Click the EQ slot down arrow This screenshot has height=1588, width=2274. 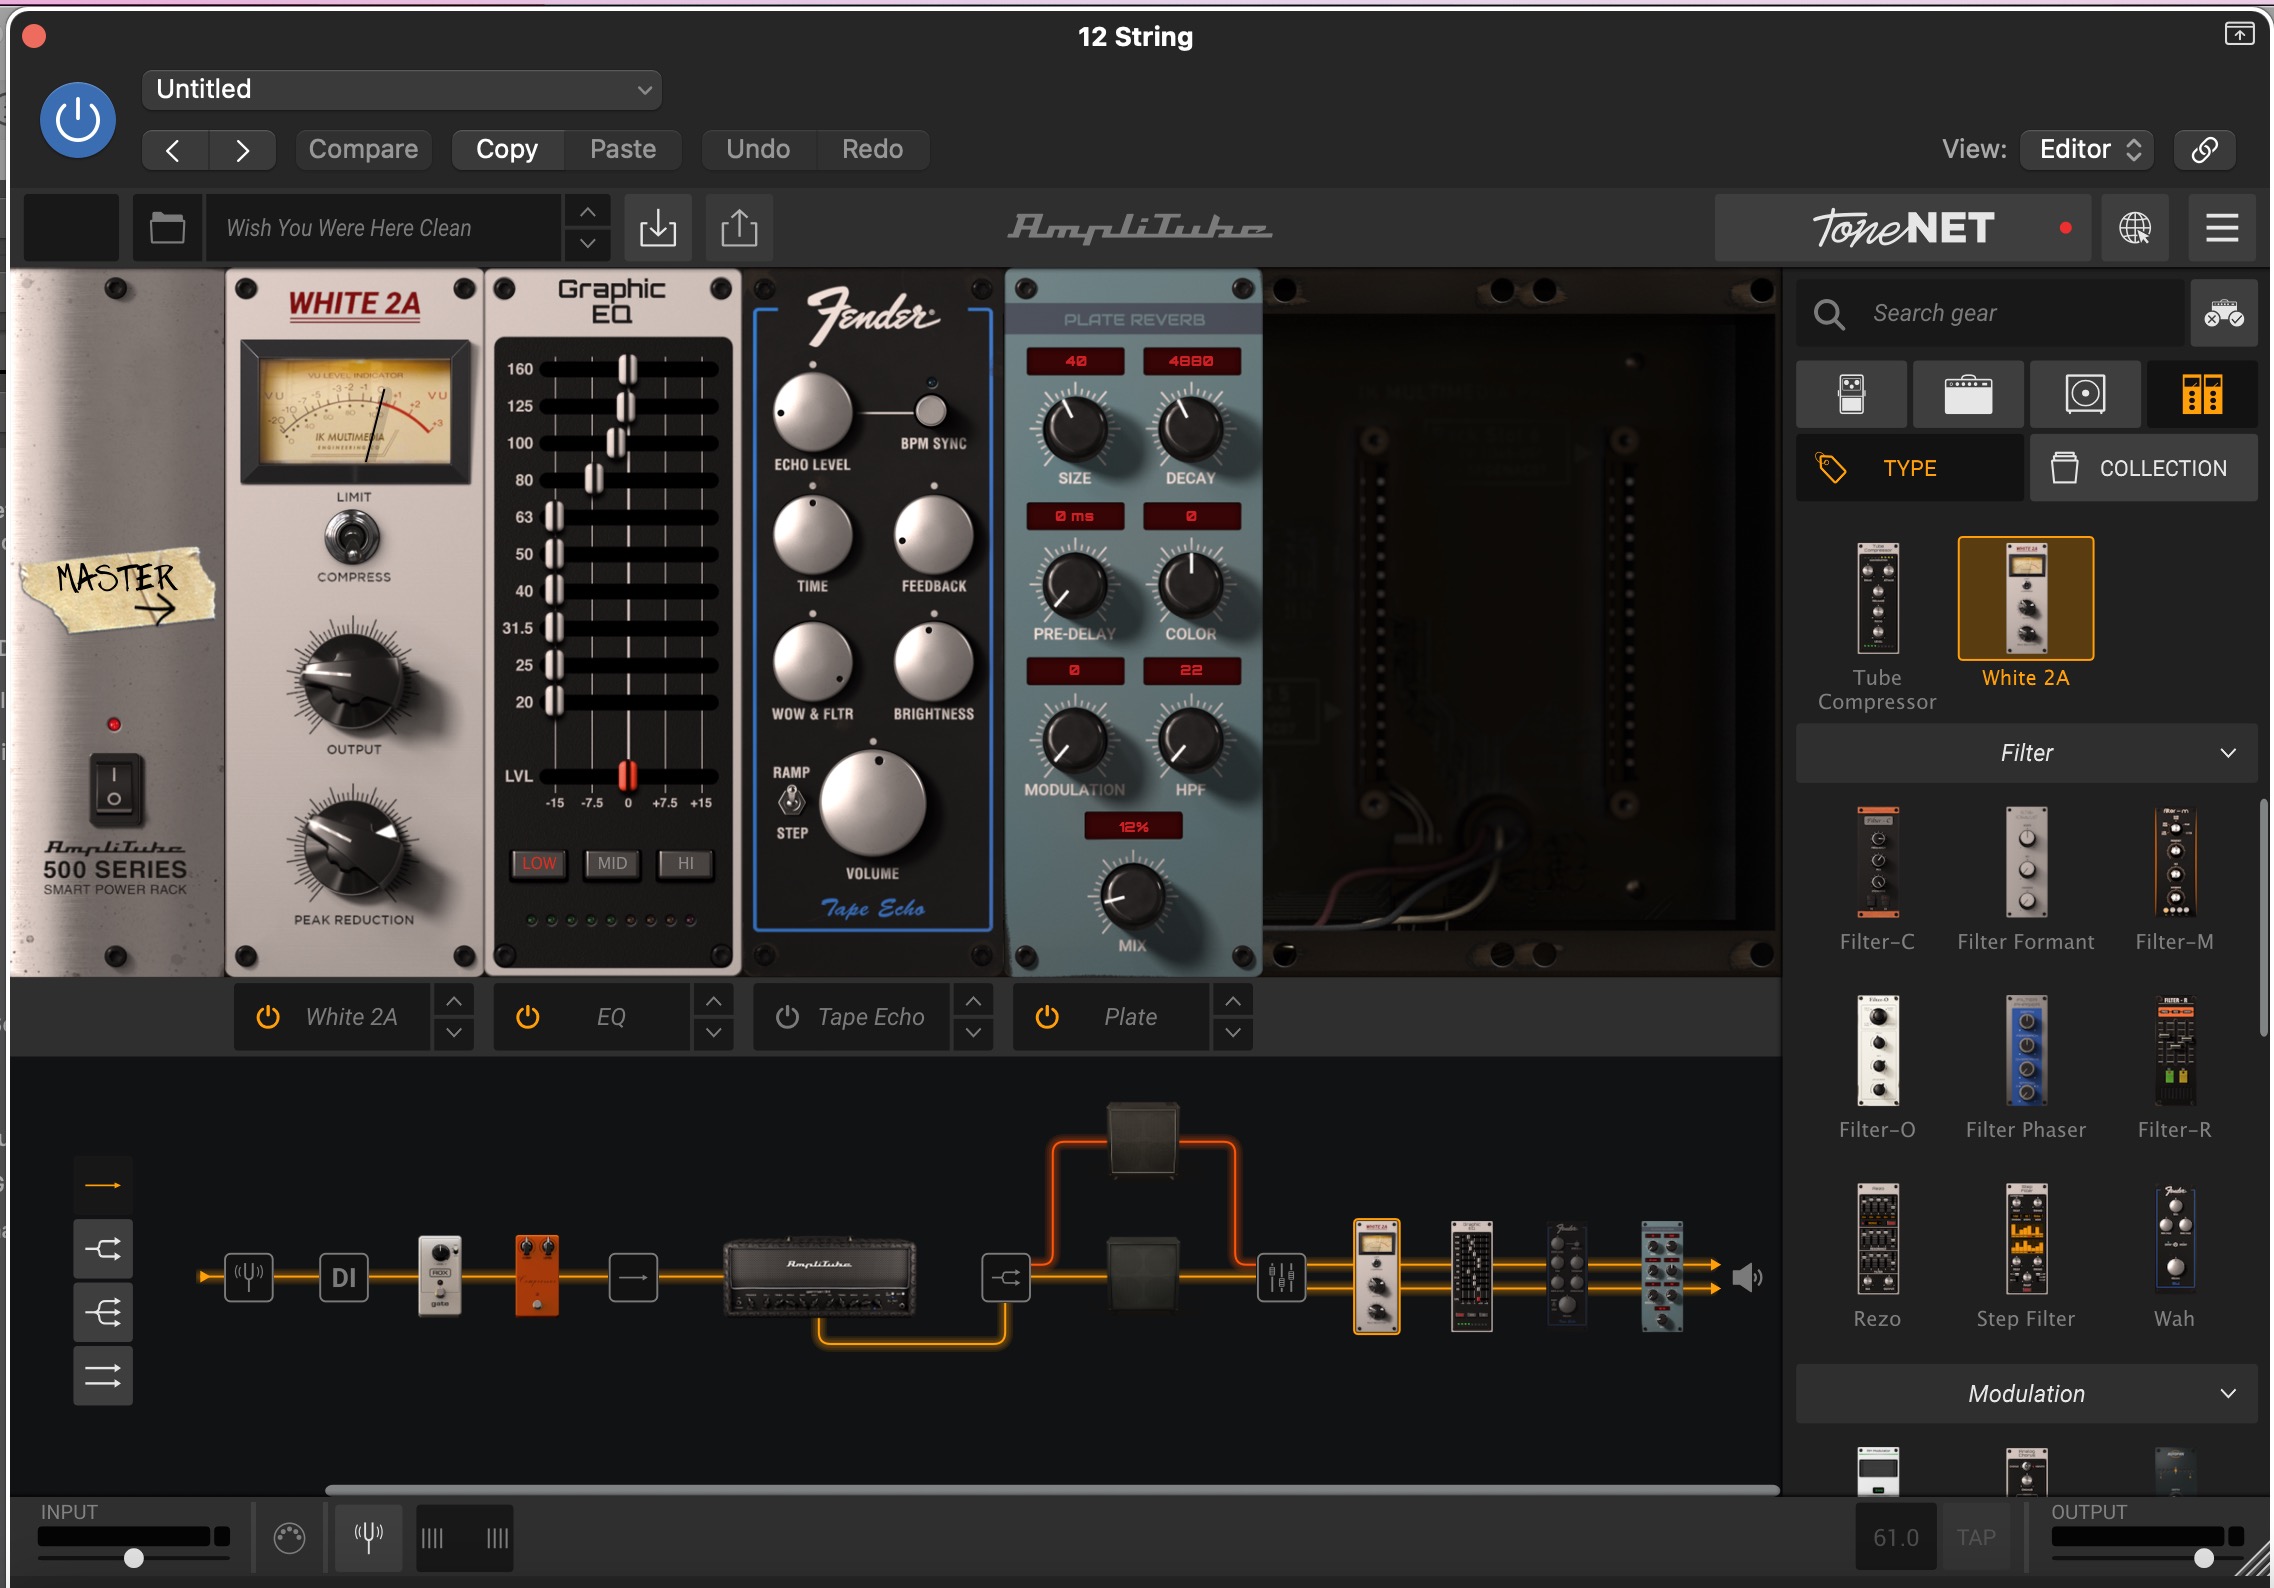pyautogui.click(x=714, y=1033)
